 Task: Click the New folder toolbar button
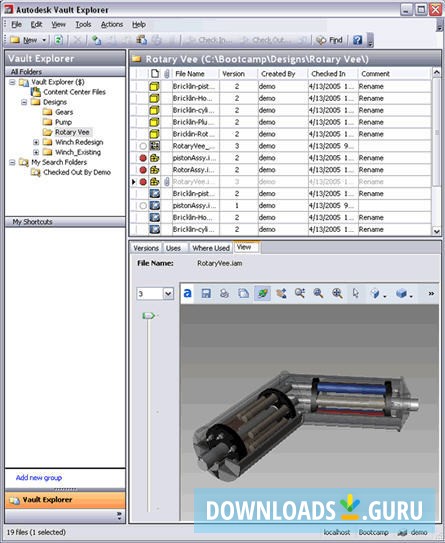tap(23, 40)
